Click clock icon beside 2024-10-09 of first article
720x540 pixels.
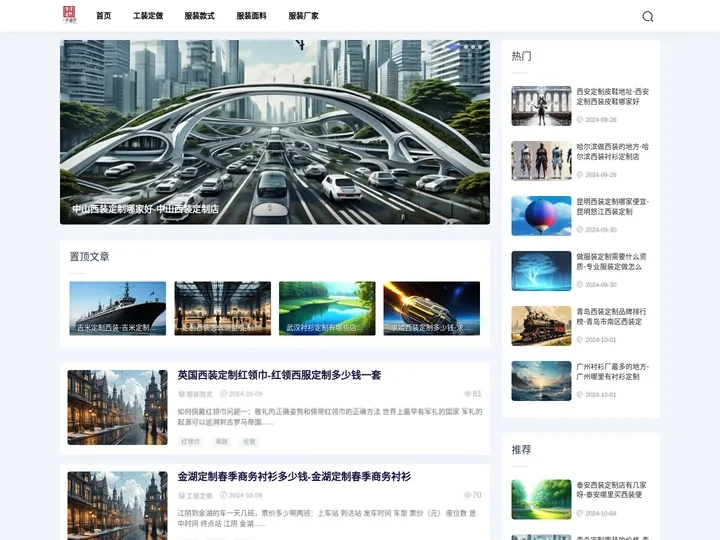[224, 394]
